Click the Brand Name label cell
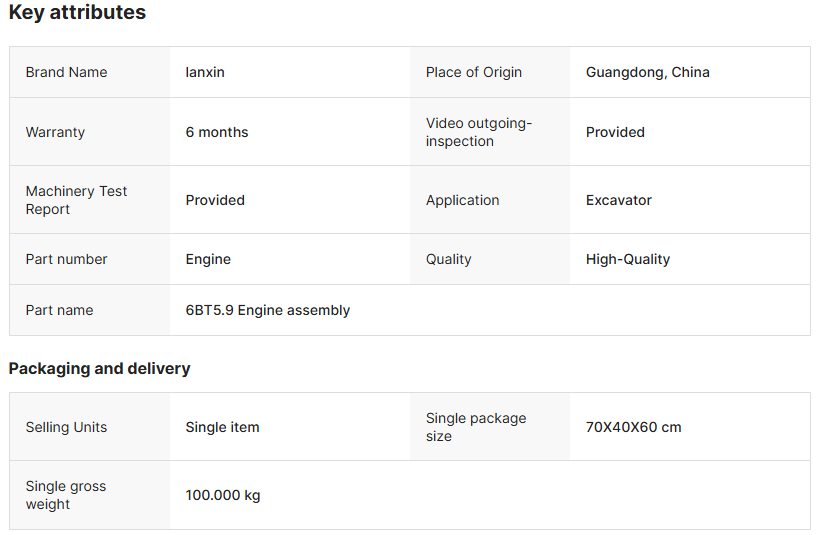The width and height of the screenshot is (826, 535). click(66, 72)
